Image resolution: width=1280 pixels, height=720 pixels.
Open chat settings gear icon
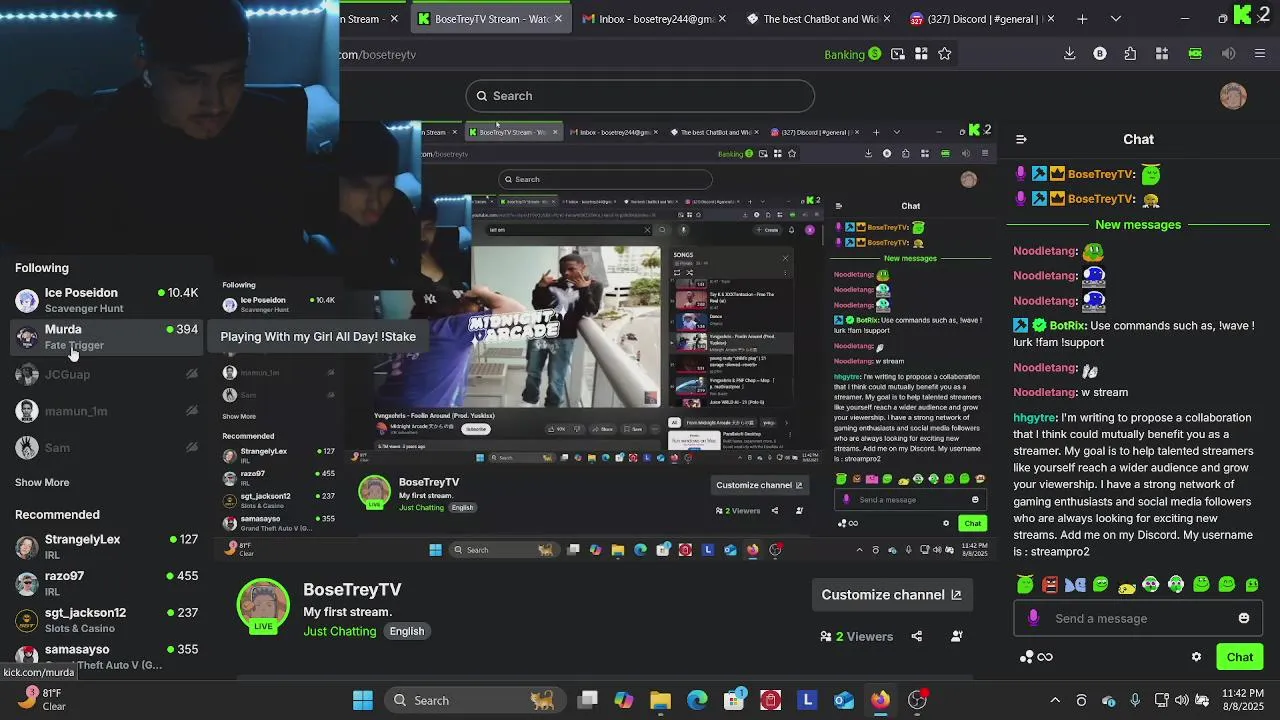(1196, 657)
